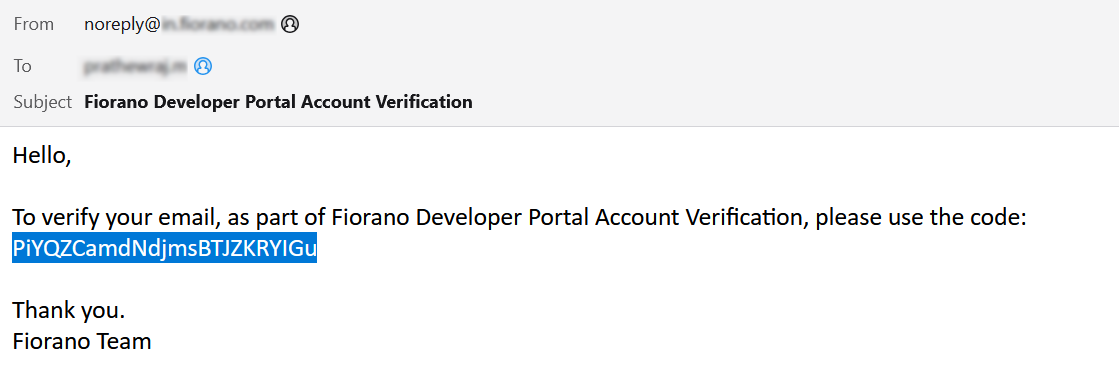Image resolution: width=1119 pixels, height=388 pixels.
Task: Click the Subject field label
Action: click(x=43, y=102)
